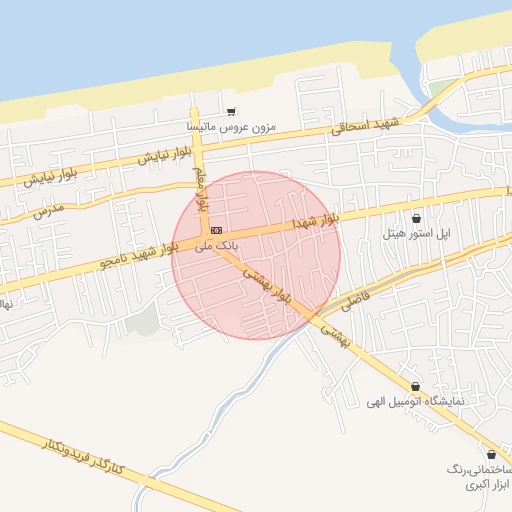Image resolution: width=512 pixels, height=512 pixels.
Task: Click the نمایشگاه اتومبیل الهی label
Action: tap(415, 402)
